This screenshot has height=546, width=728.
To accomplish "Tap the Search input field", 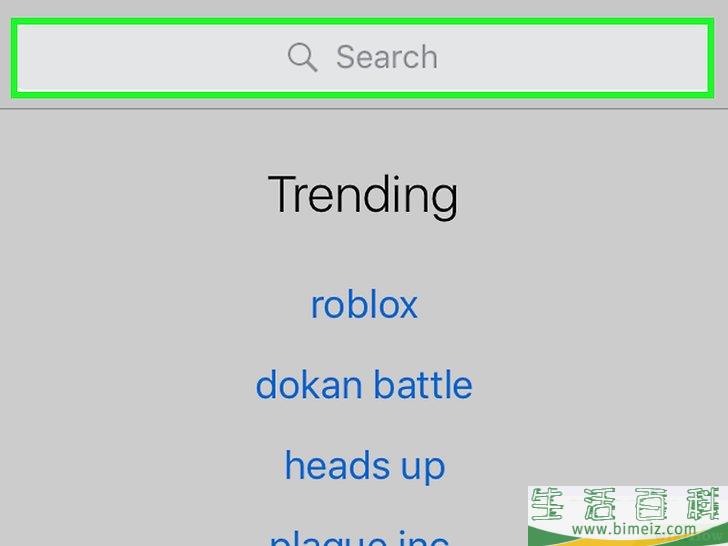I will [x=363, y=58].
